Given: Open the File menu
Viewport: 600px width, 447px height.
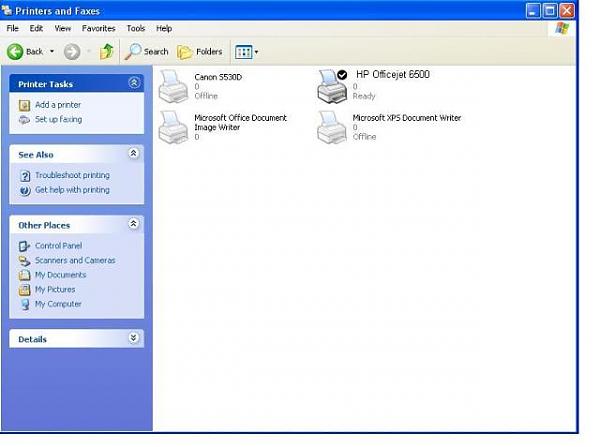Looking at the screenshot, I should [x=13, y=29].
